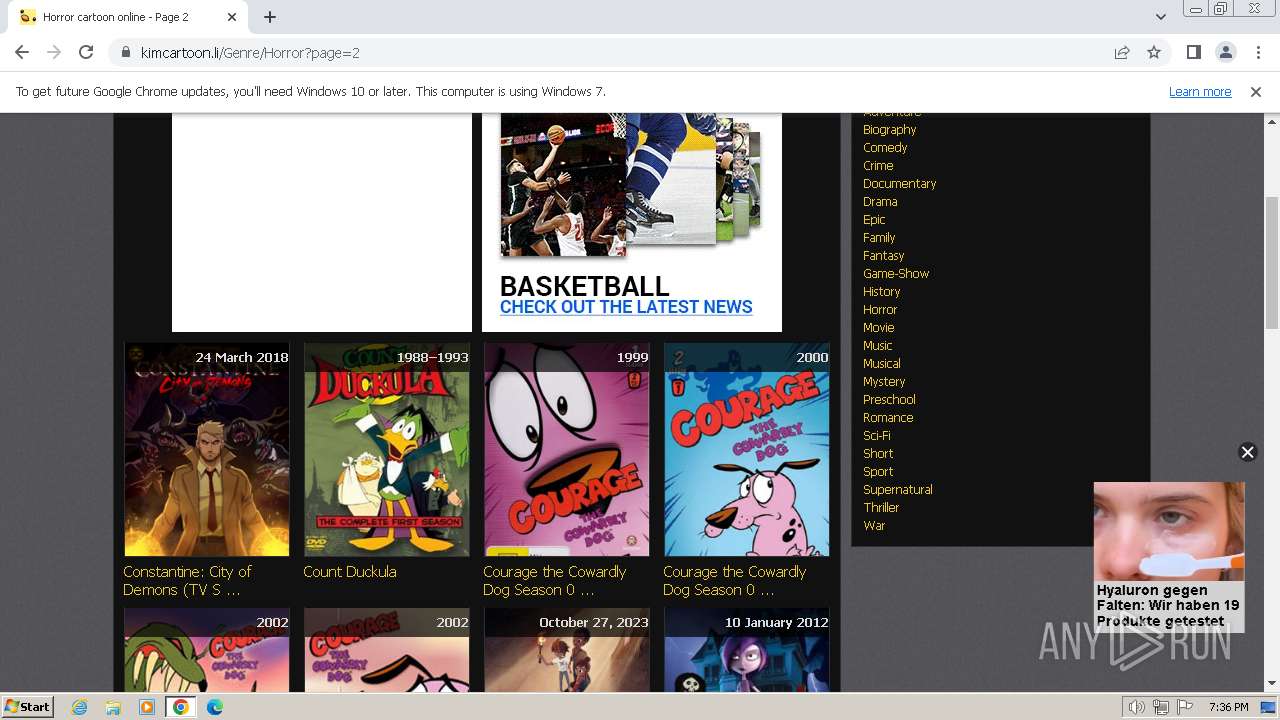The height and width of the screenshot is (720, 1280).
Task: Open the October 27, 2023 cartoon thumbnail
Action: tap(567, 650)
